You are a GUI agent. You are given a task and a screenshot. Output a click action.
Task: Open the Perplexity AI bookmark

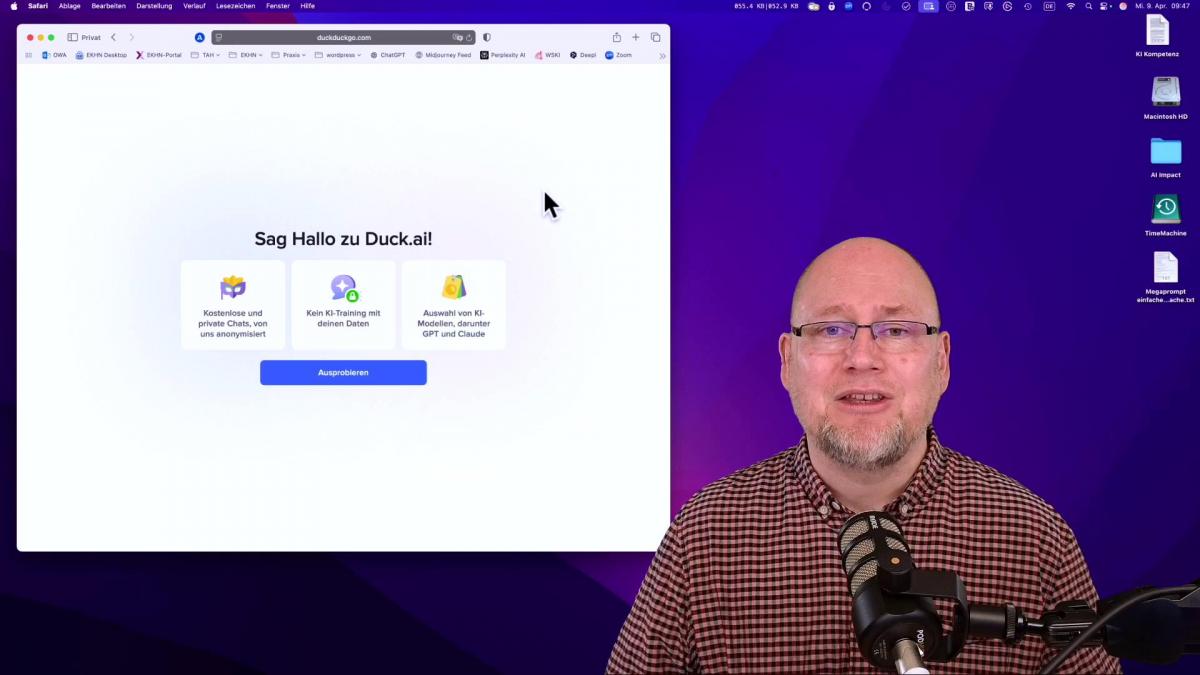tap(503, 55)
